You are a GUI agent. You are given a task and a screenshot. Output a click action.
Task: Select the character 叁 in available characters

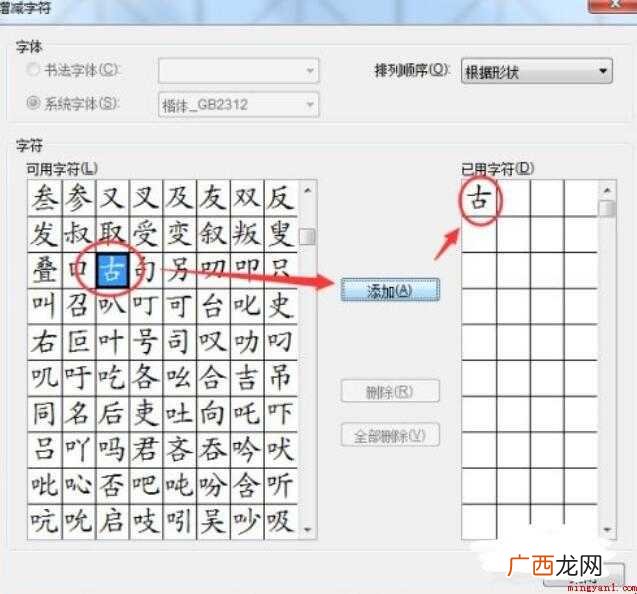tap(45, 198)
